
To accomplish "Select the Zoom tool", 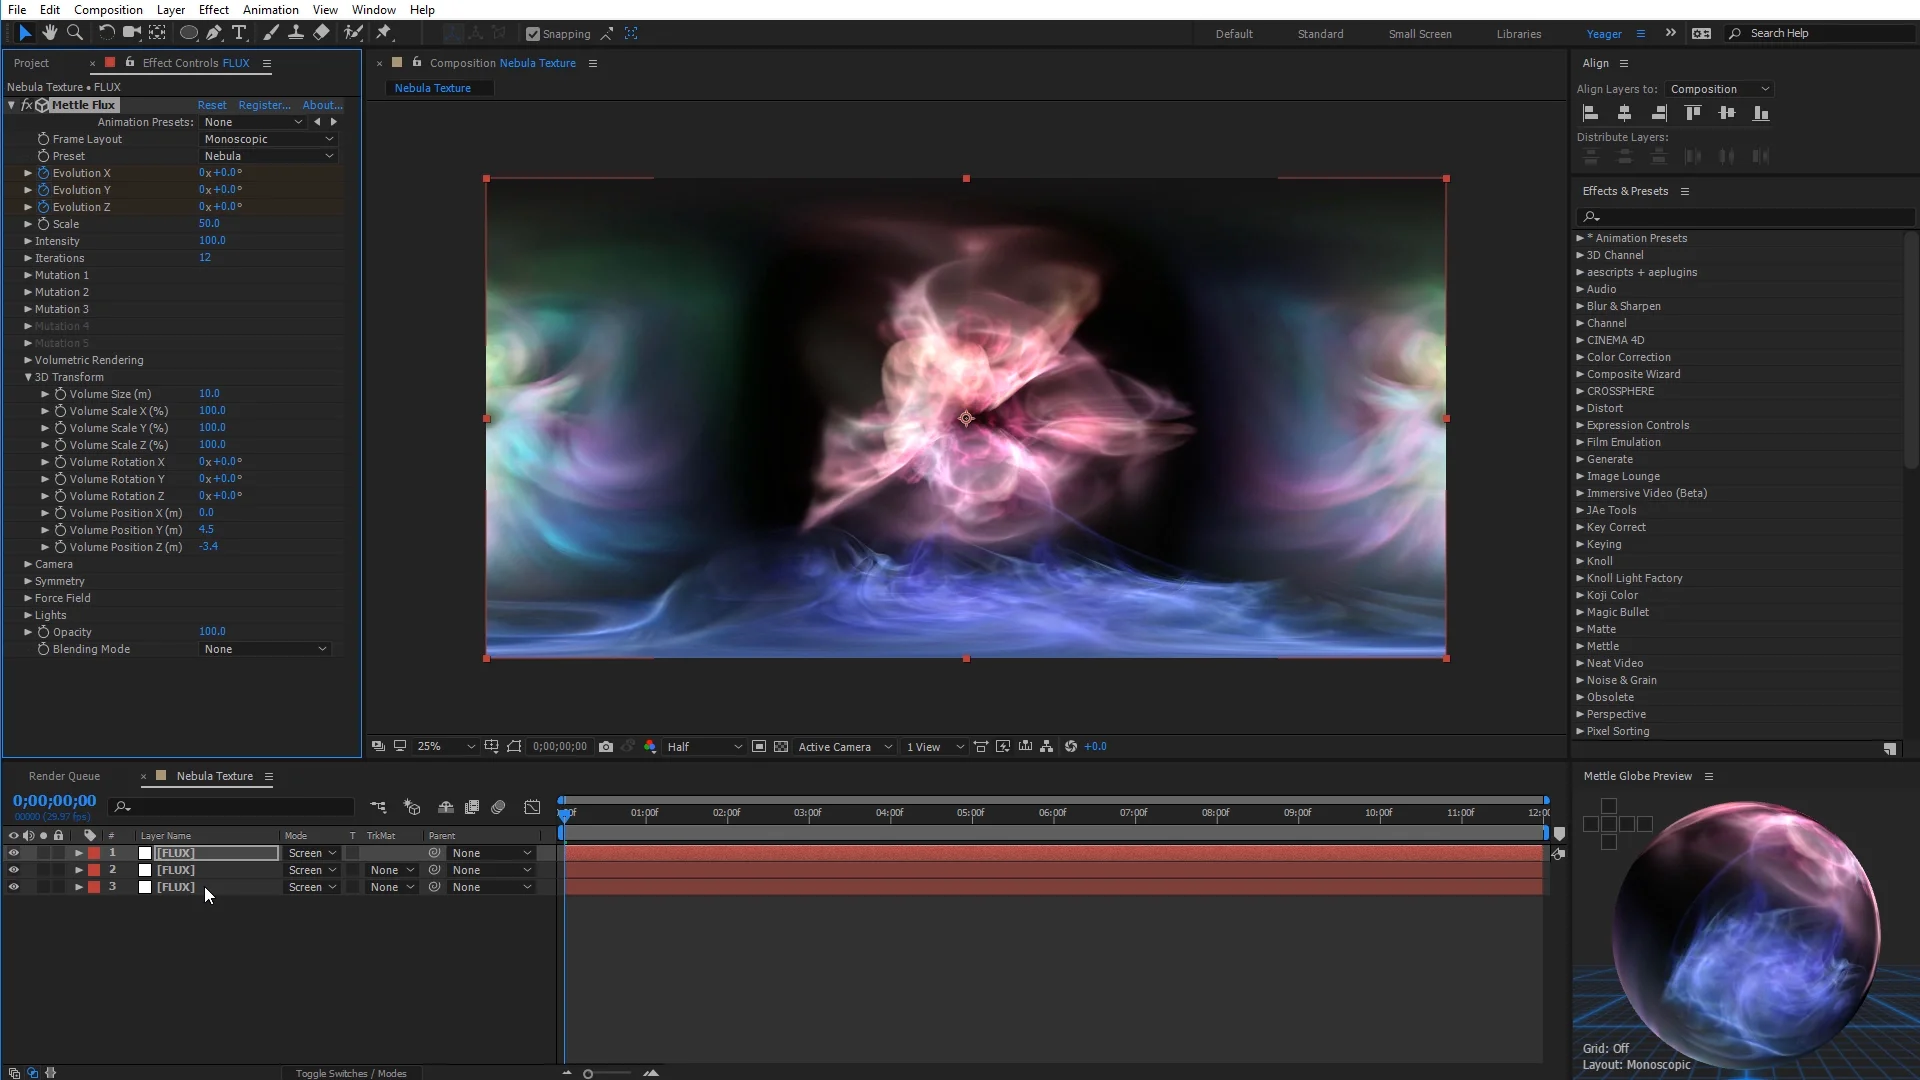I will [75, 33].
